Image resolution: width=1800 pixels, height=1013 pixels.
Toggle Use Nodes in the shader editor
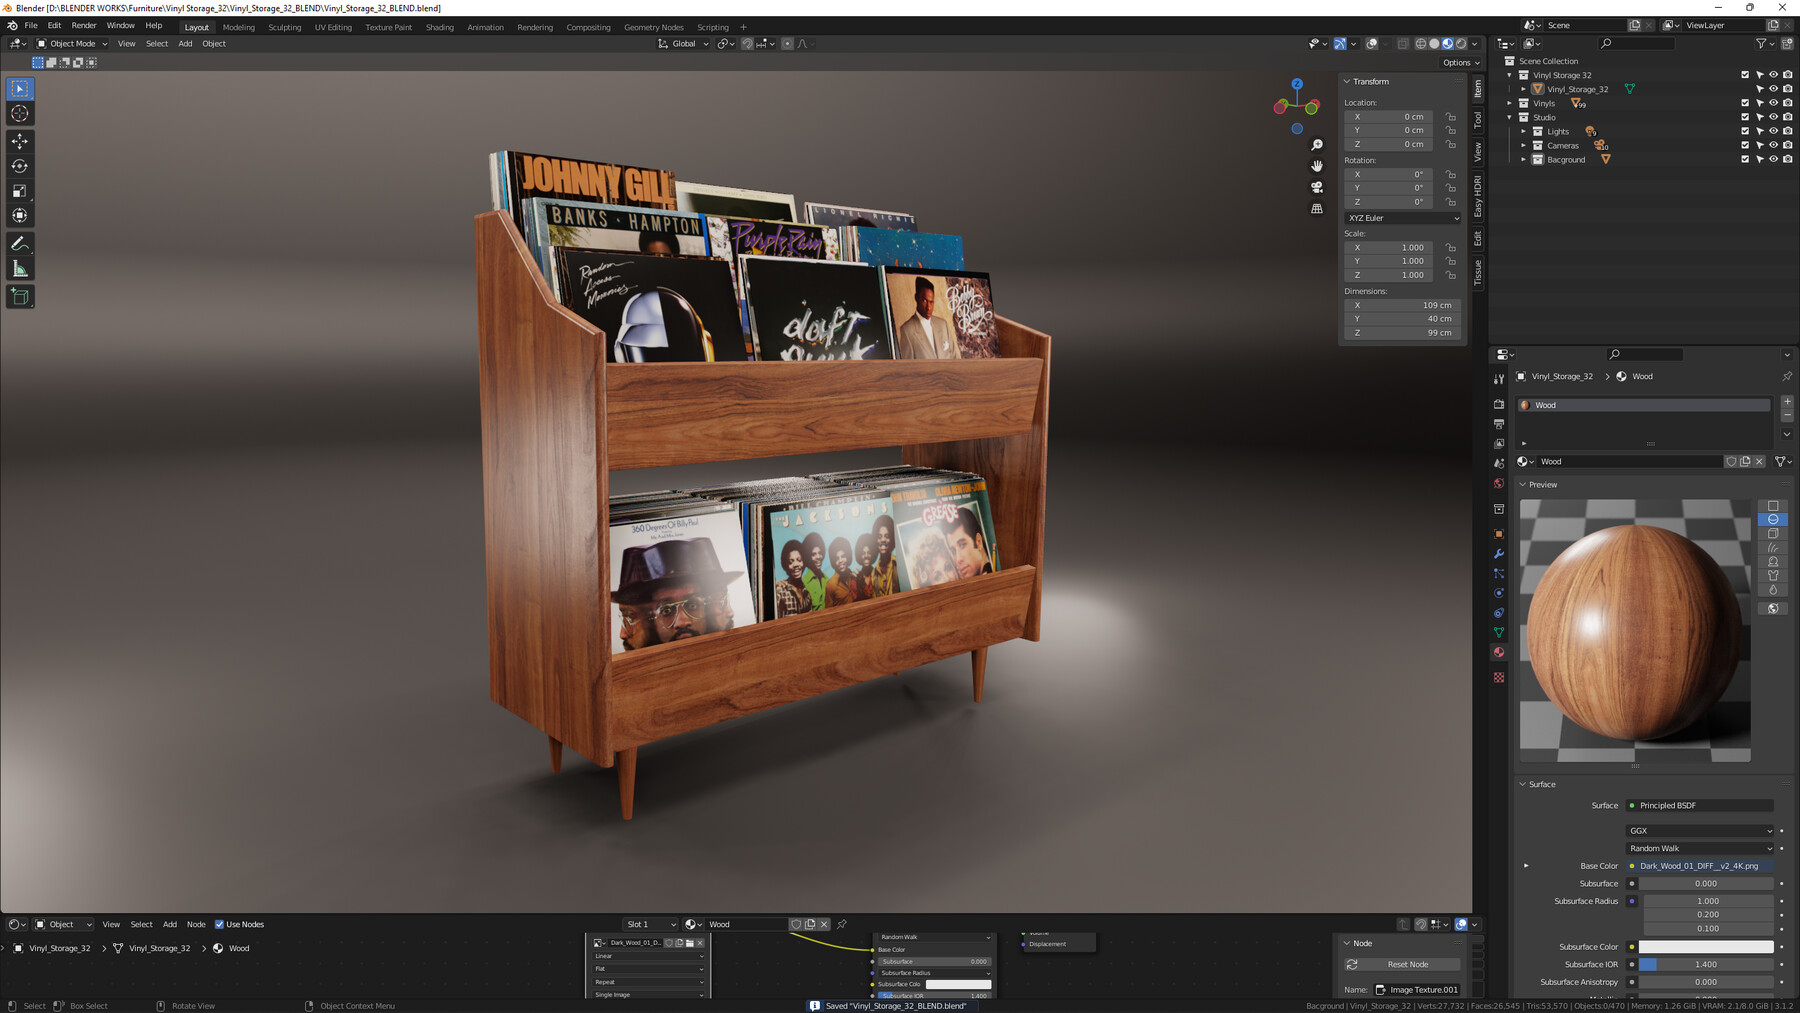[x=221, y=924]
